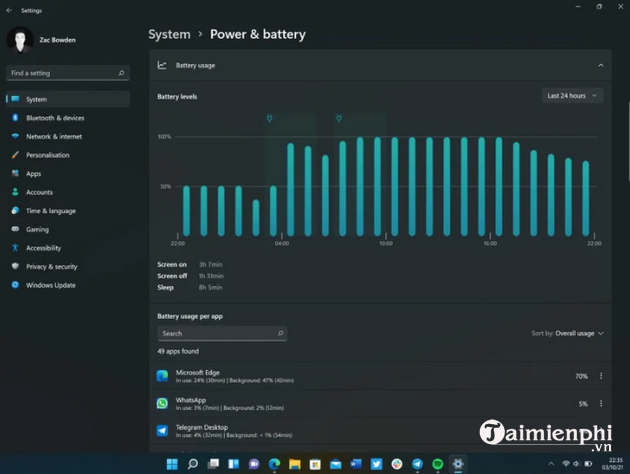This screenshot has height=474, width=630.
Task: Open taskbar Search
Action: coord(192,464)
